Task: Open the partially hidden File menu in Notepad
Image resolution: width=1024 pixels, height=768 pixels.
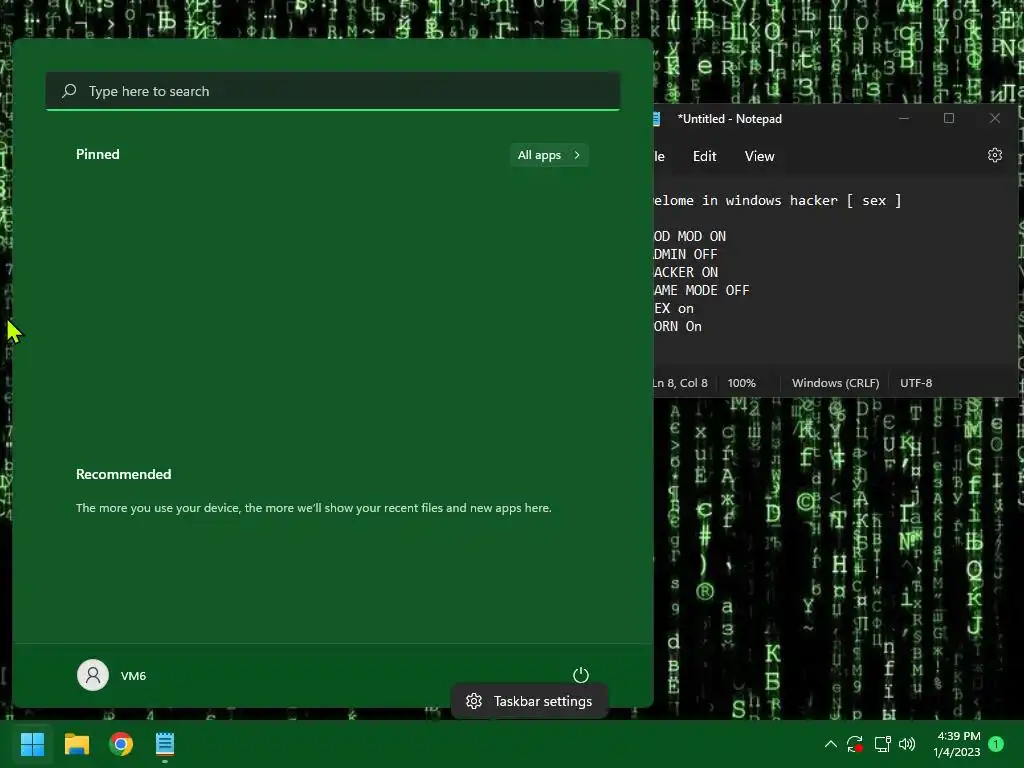Action: click(660, 156)
